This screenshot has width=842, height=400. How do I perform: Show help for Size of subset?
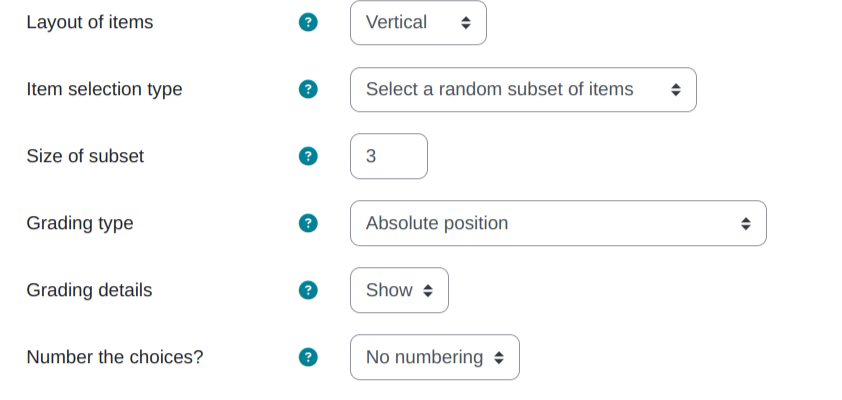click(308, 156)
